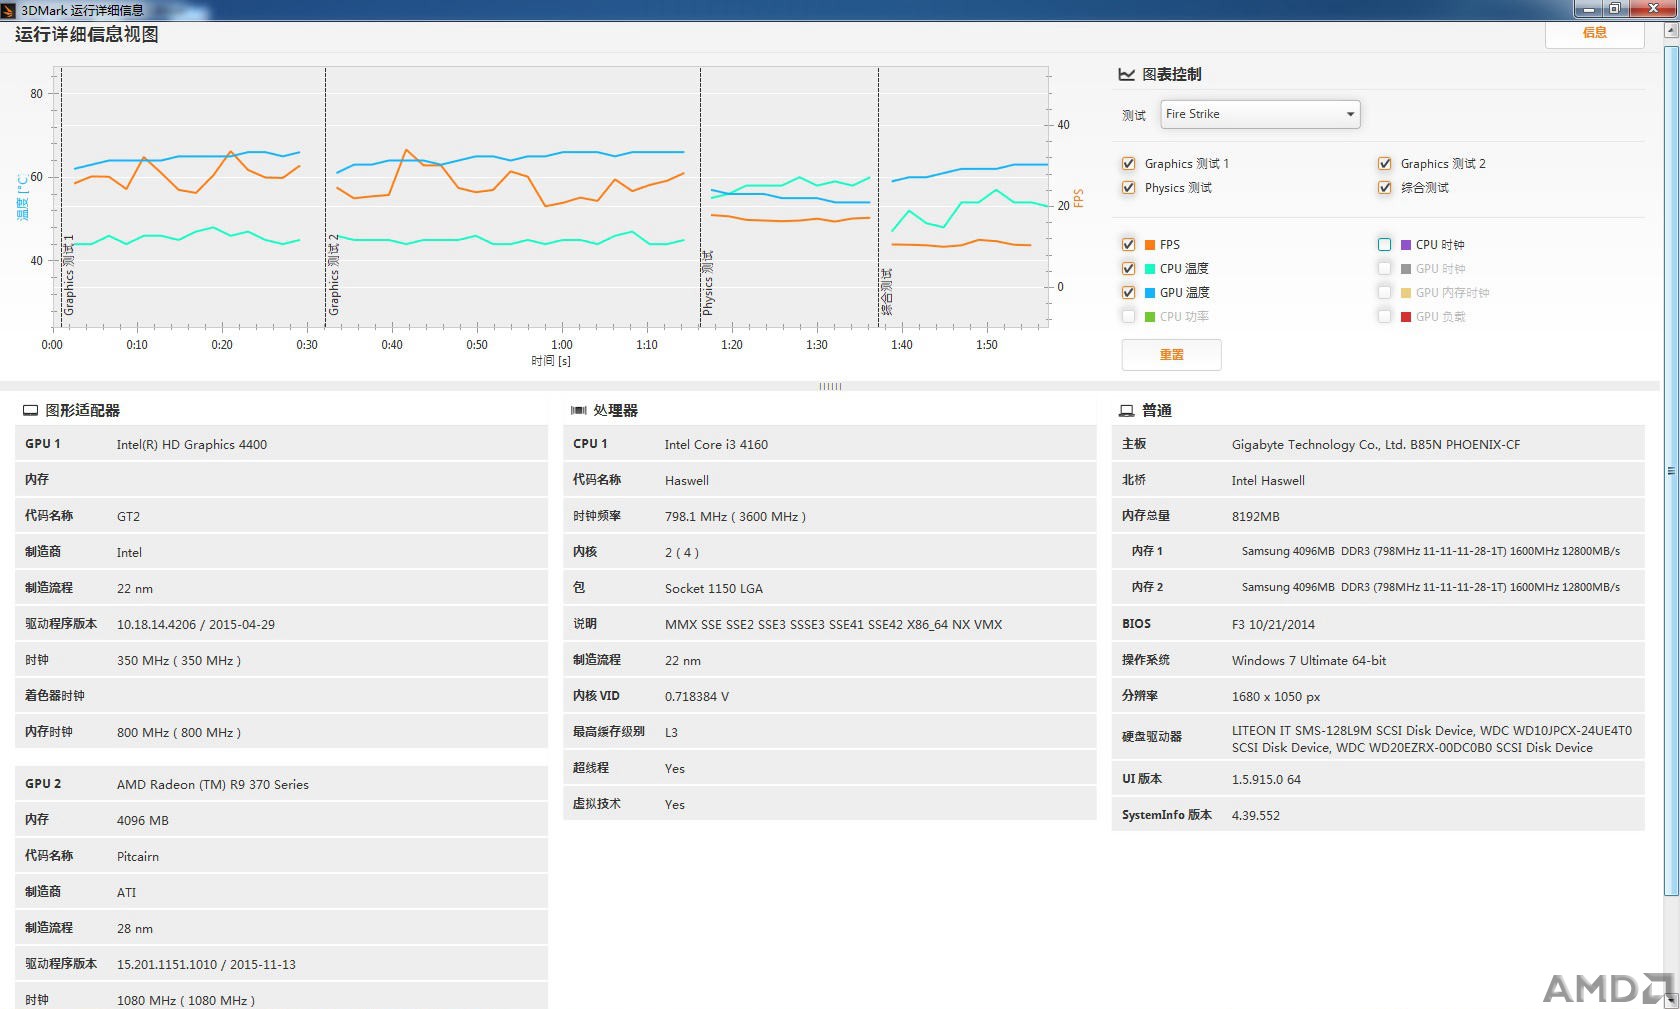Image resolution: width=1680 pixels, height=1009 pixels.
Task: Click the purple CPU 时钟 color swatch
Action: 1406,245
